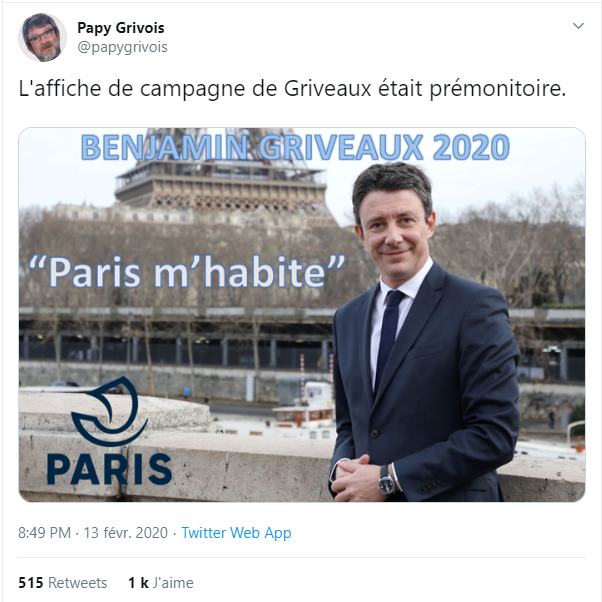View the 1 k J'aime list

tap(161, 582)
